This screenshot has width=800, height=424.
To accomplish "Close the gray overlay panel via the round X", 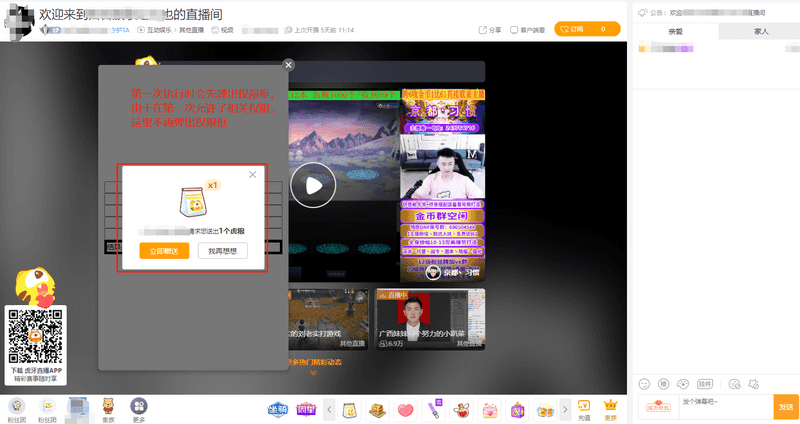I will click(288, 65).
